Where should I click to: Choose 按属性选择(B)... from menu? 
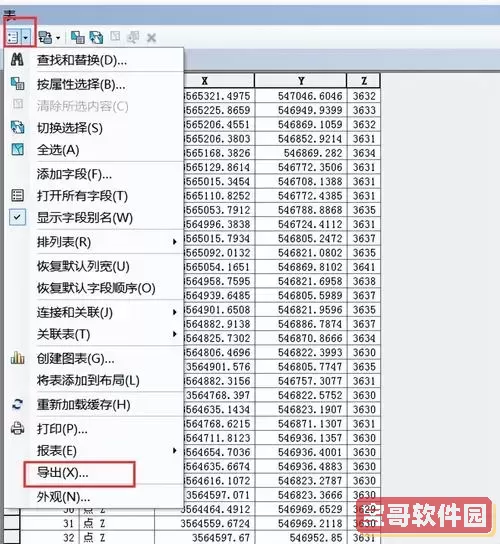tap(94, 84)
